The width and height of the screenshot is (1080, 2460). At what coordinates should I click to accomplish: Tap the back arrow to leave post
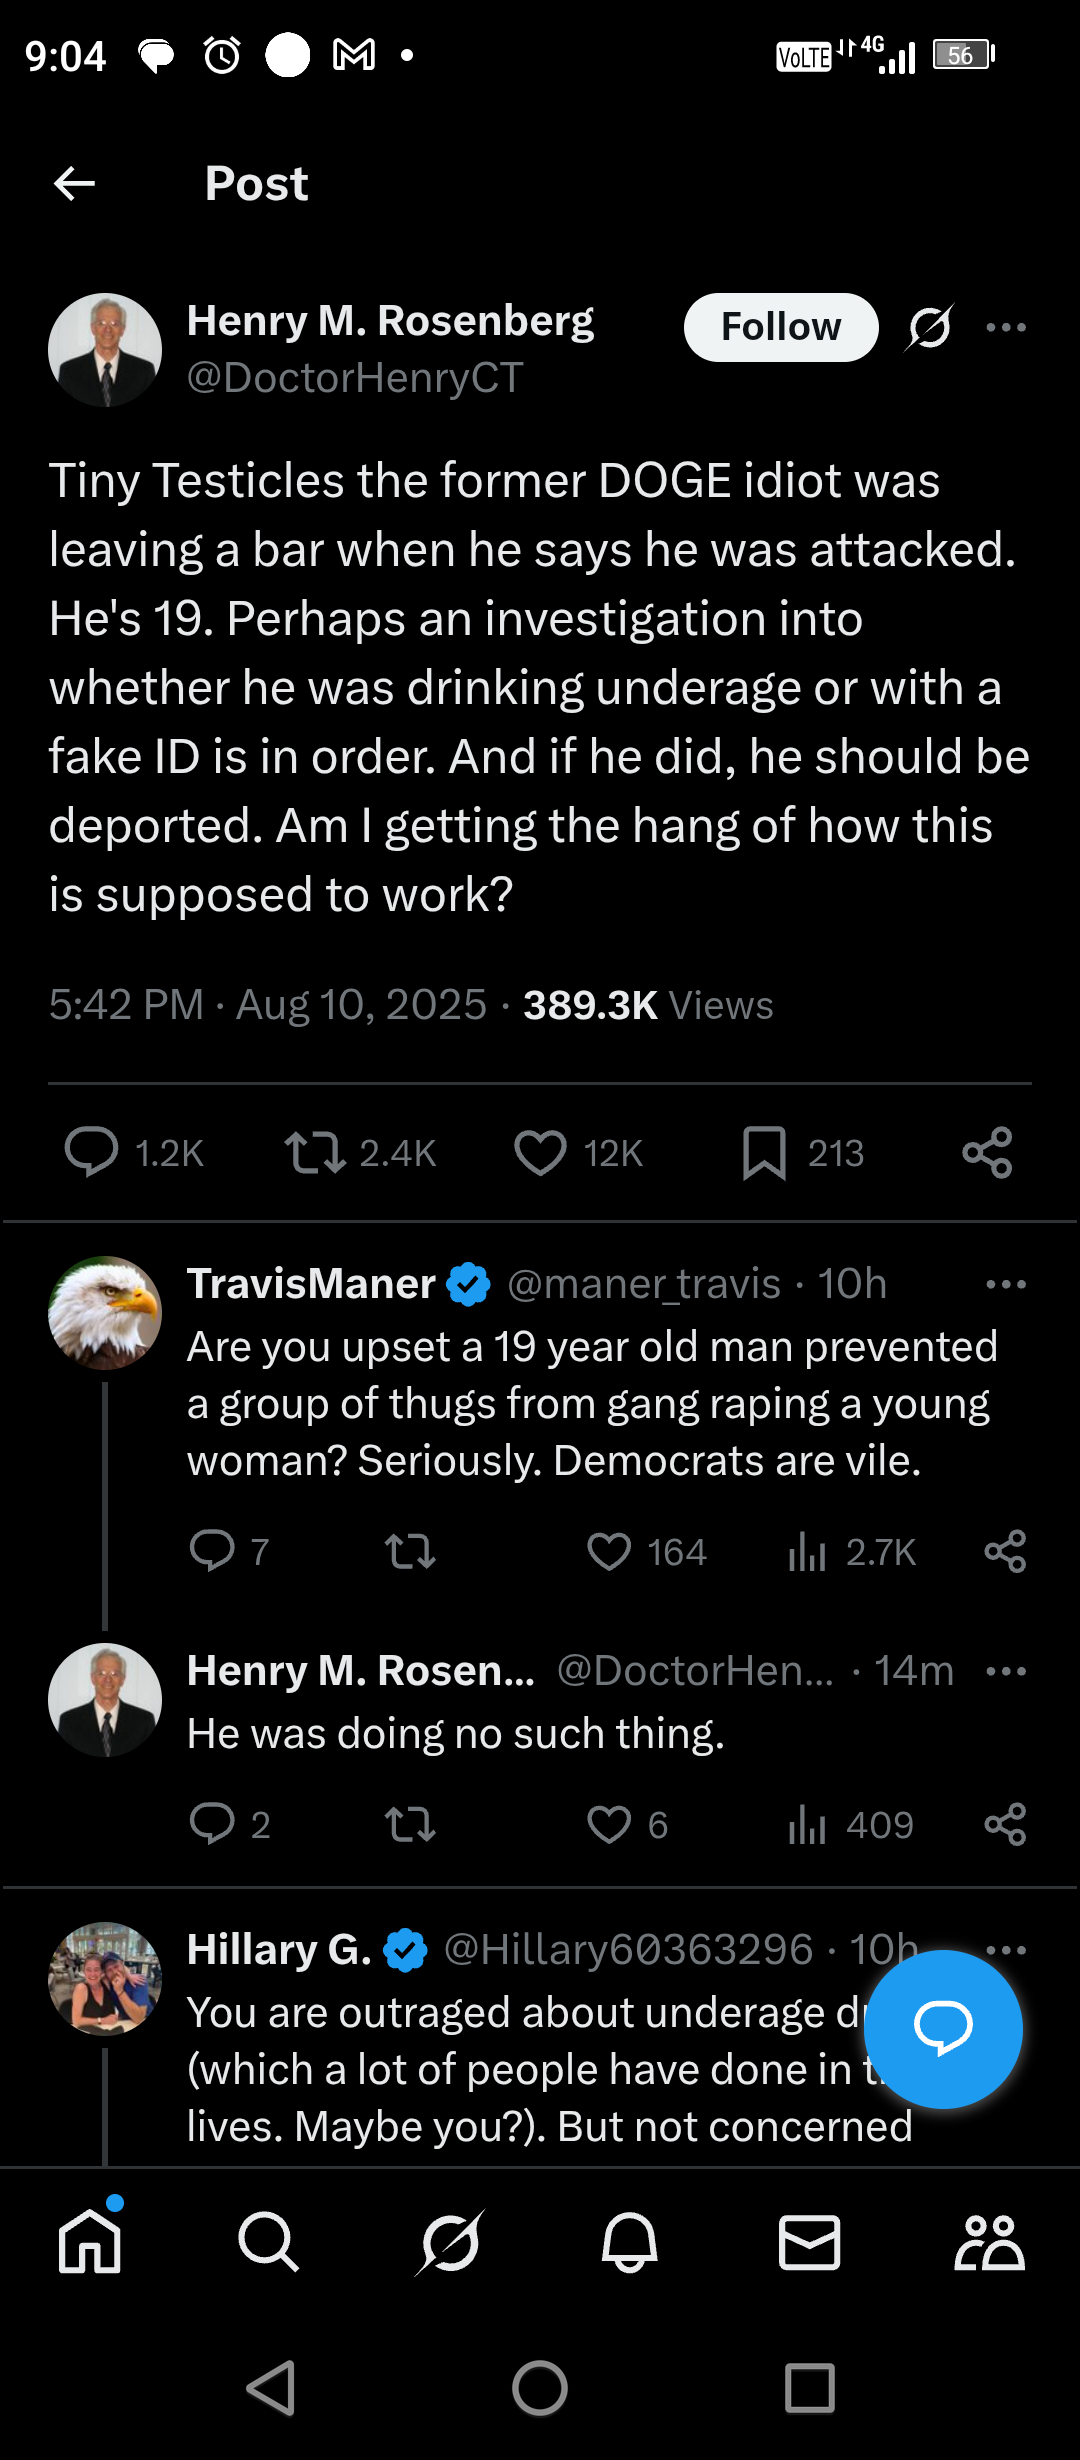[x=75, y=184]
